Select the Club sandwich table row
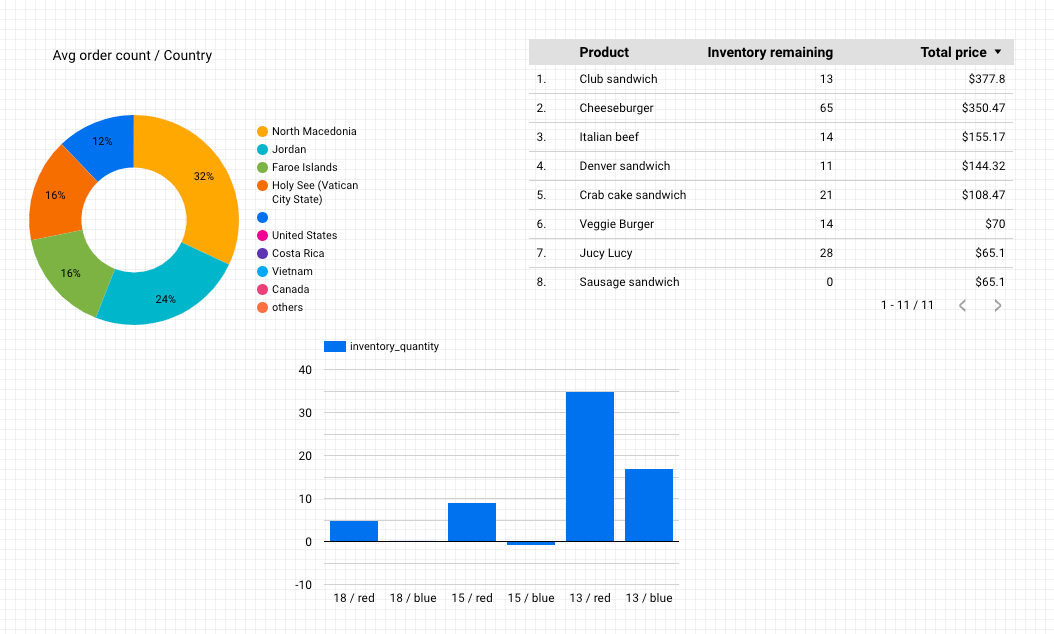Viewport: 1054px width, 634px height. 700,79
